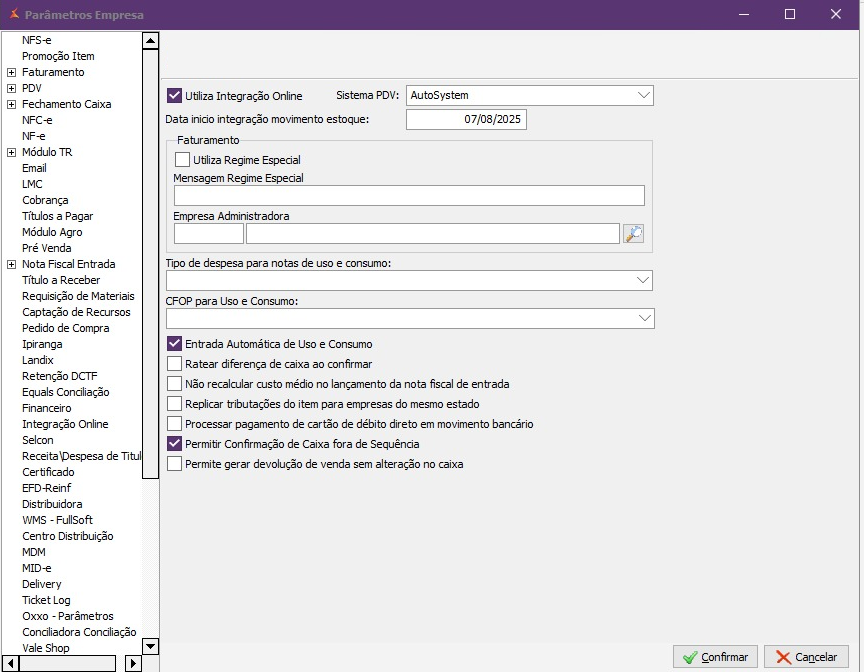Select Ticket Log in the tree
The width and height of the screenshot is (864, 672).
46,599
